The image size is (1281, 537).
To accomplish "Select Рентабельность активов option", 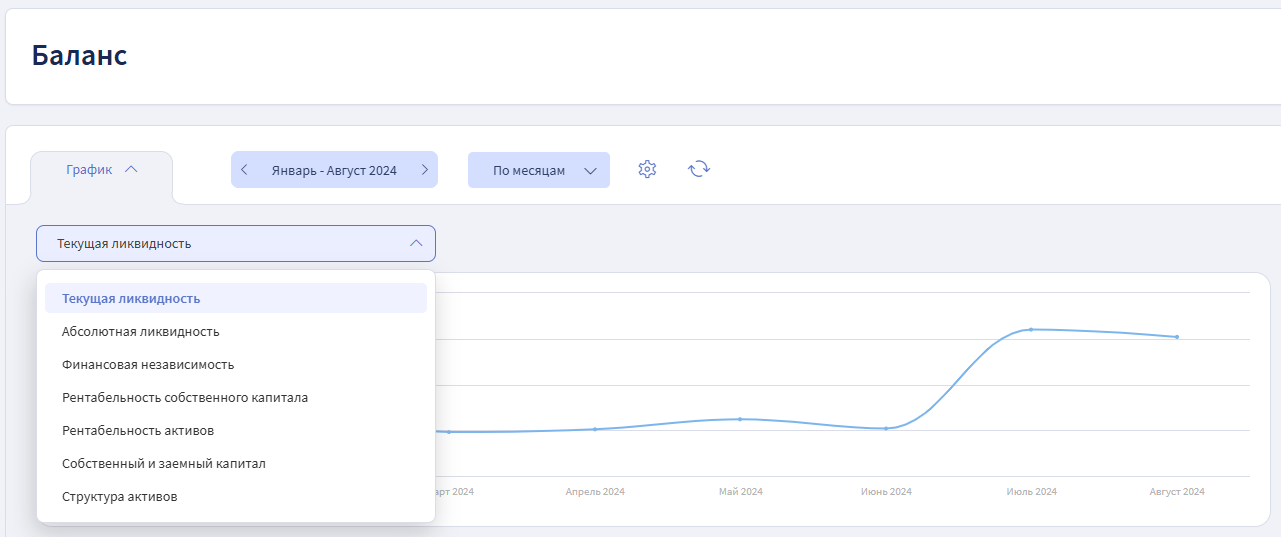I will pyautogui.click(x=138, y=431).
